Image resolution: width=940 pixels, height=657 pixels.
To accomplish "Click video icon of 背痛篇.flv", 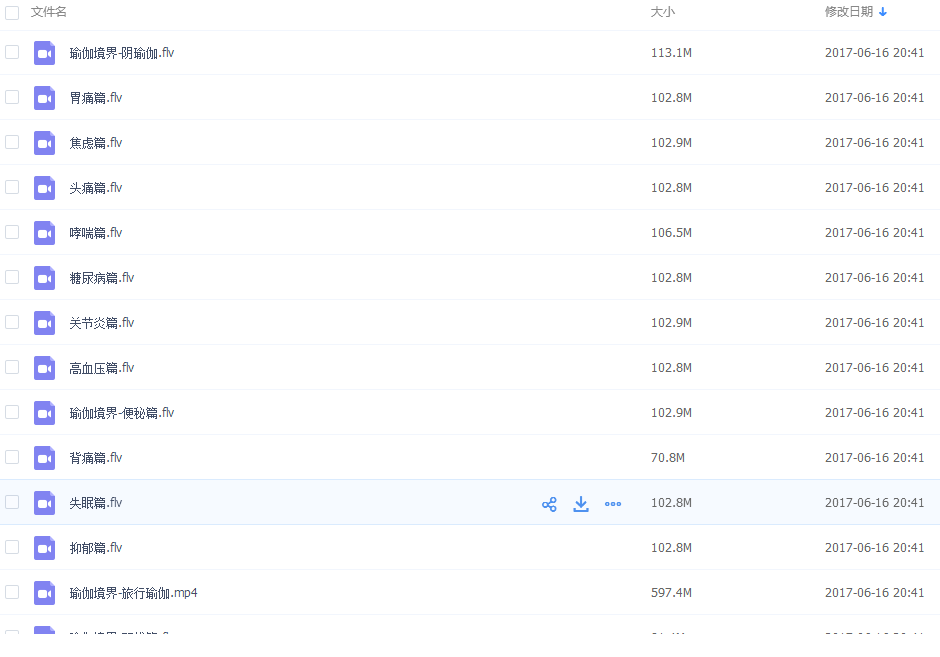I will [44, 457].
